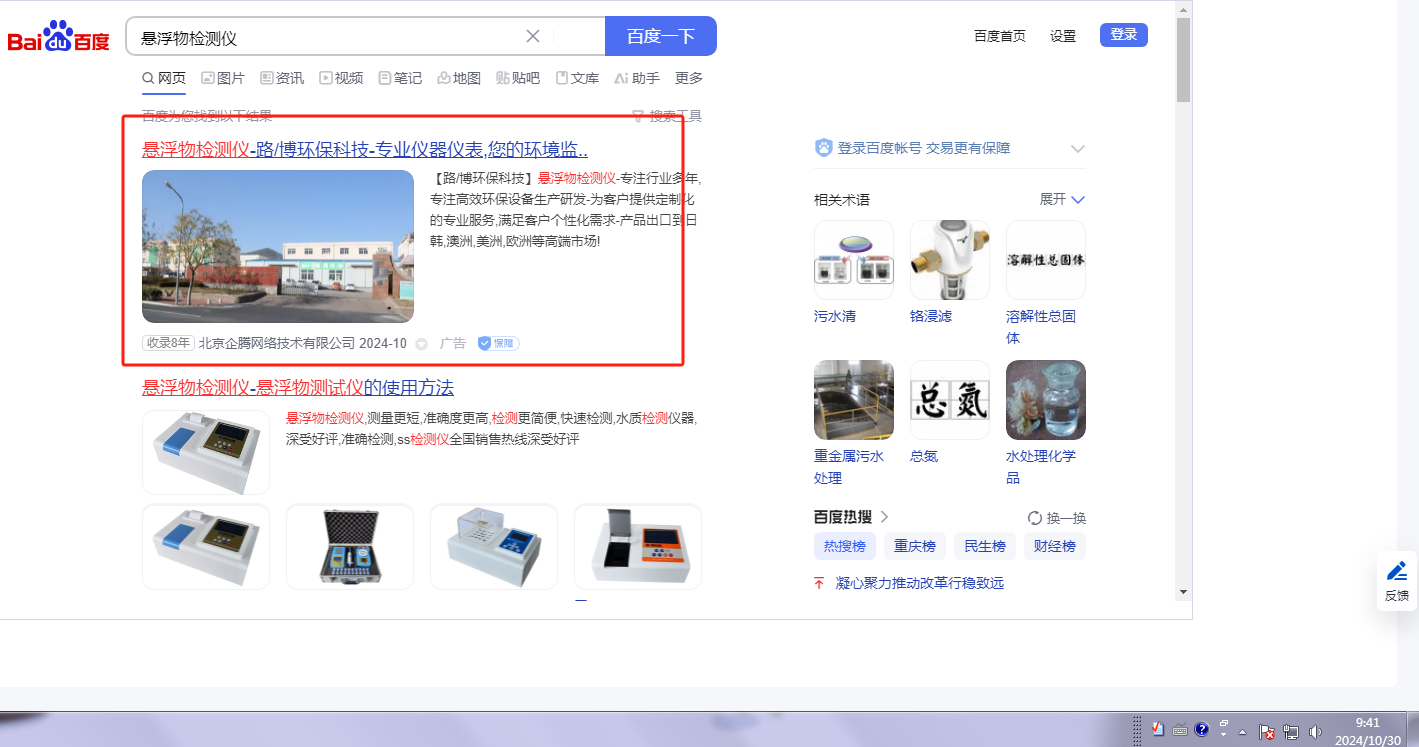Open the language bar options arrow
The image size is (1419, 747).
(x=1223, y=735)
